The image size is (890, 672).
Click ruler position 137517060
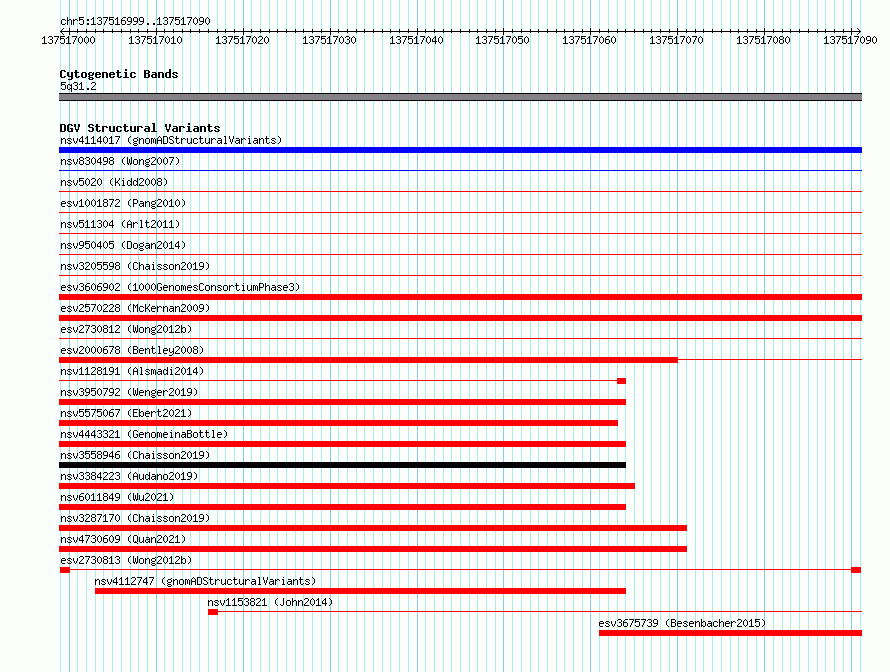coord(589,40)
